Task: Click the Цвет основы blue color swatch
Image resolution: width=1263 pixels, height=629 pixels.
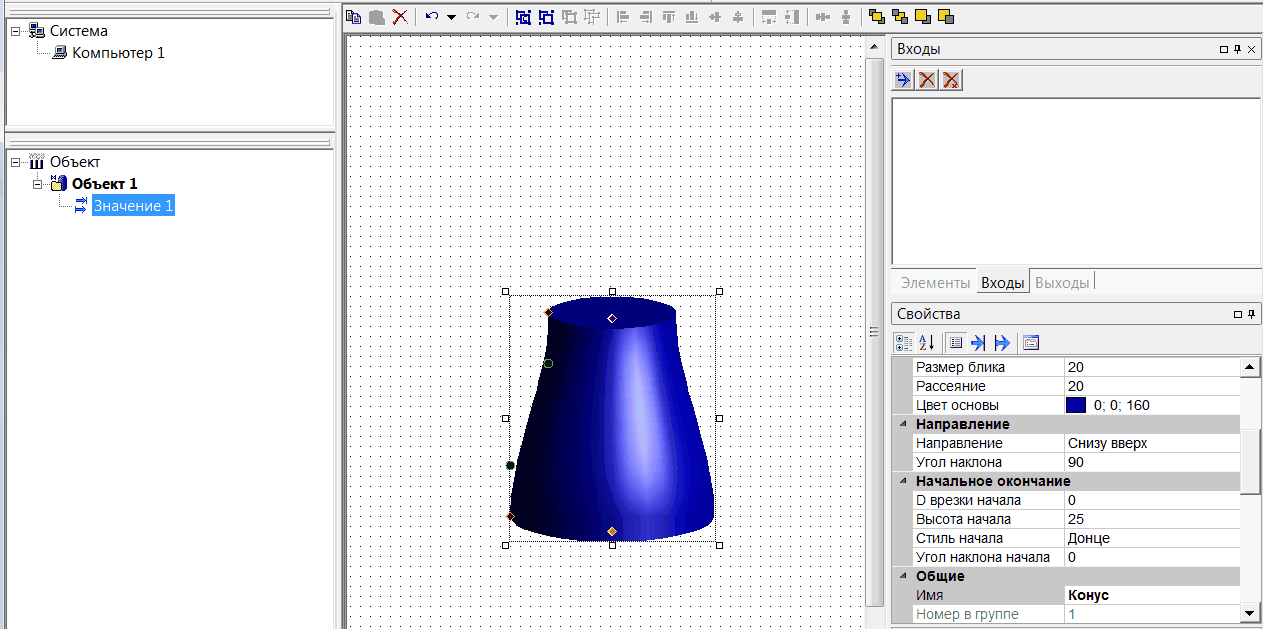Action: [x=1076, y=405]
